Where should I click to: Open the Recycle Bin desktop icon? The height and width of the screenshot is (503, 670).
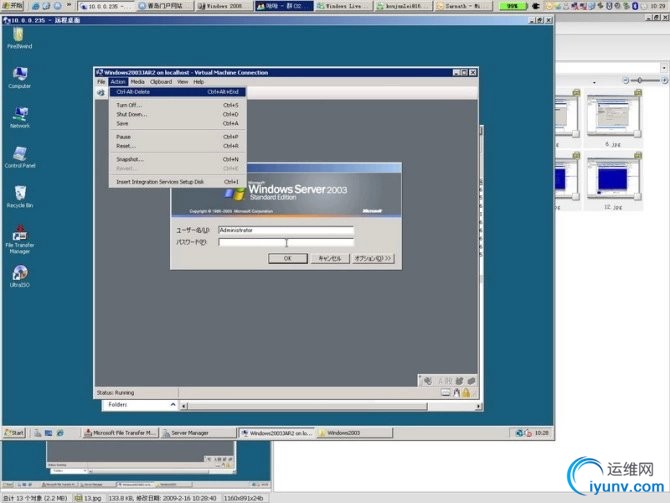click(20, 197)
